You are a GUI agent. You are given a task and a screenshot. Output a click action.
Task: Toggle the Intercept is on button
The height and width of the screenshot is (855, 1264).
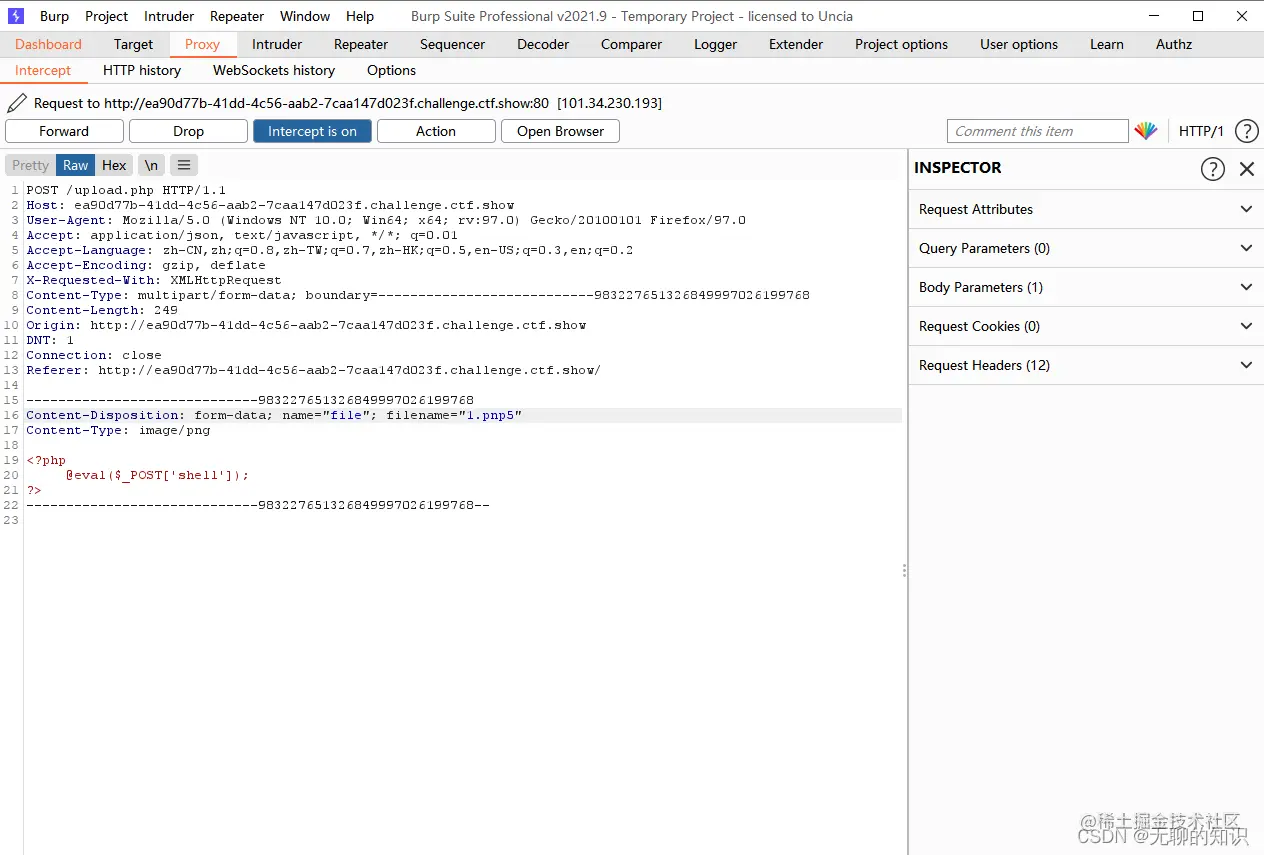tap(312, 131)
